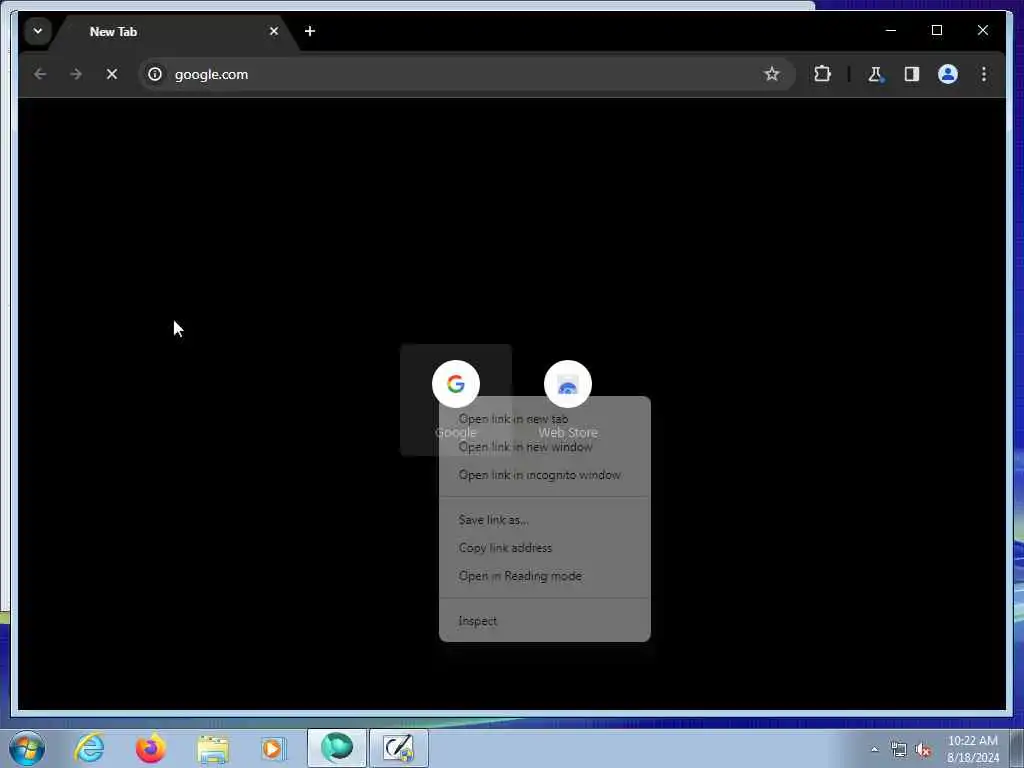Launch Firefox from taskbar

pyautogui.click(x=150, y=748)
